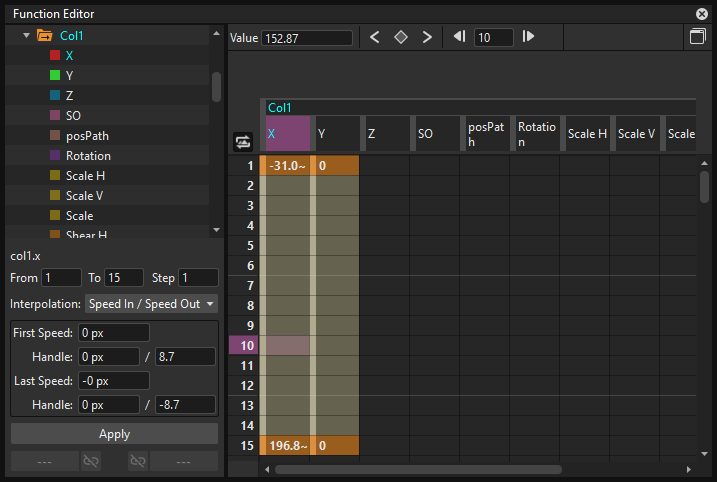Toggle the green Y channel swatch

[55, 75]
